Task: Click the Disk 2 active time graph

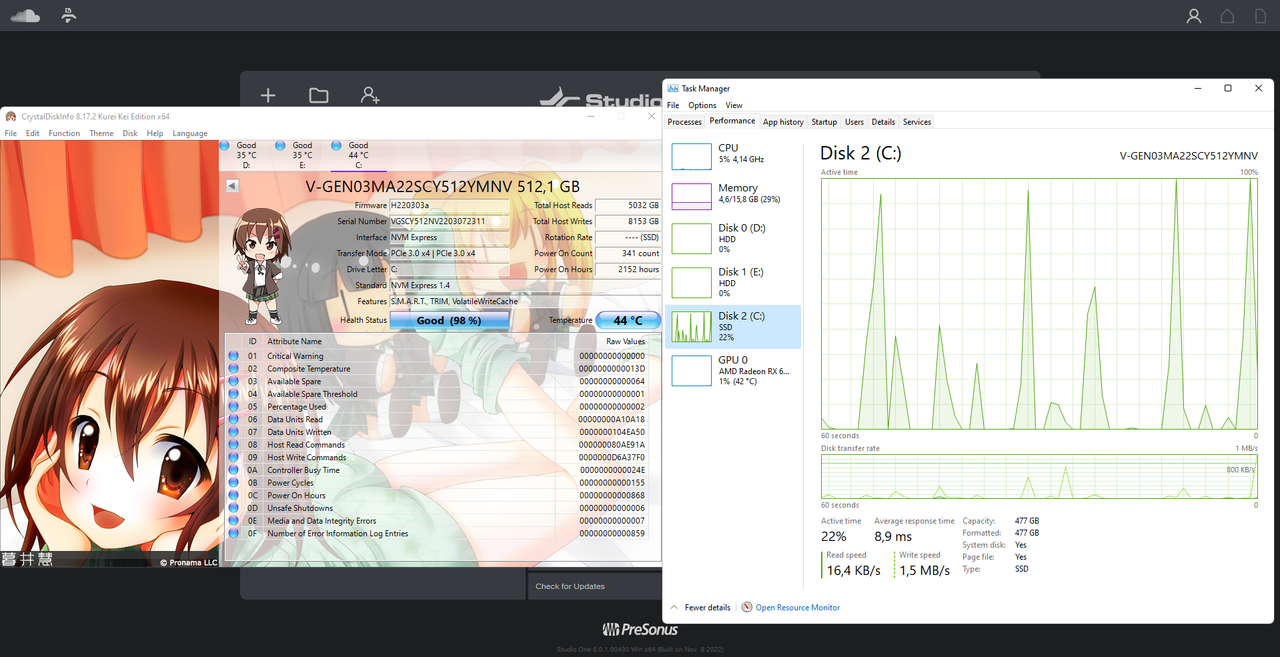Action: 1039,304
